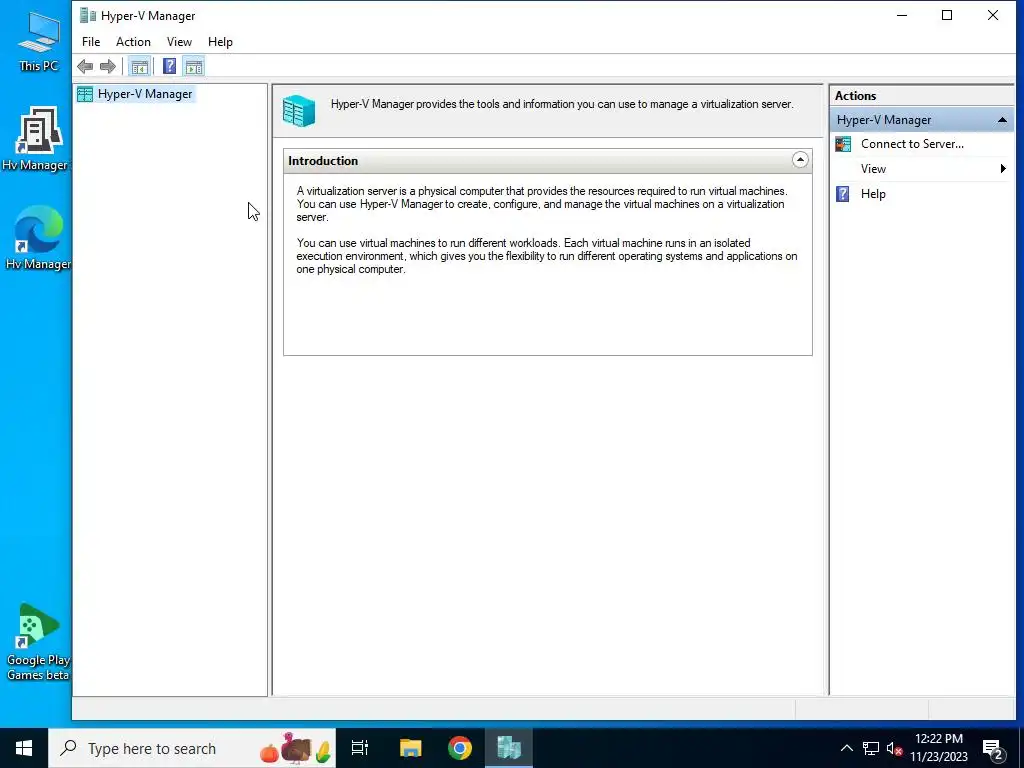Image resolution: width=1024 pixels, height=768 pixels.
Task: Open the File menu
Action: 91,42
